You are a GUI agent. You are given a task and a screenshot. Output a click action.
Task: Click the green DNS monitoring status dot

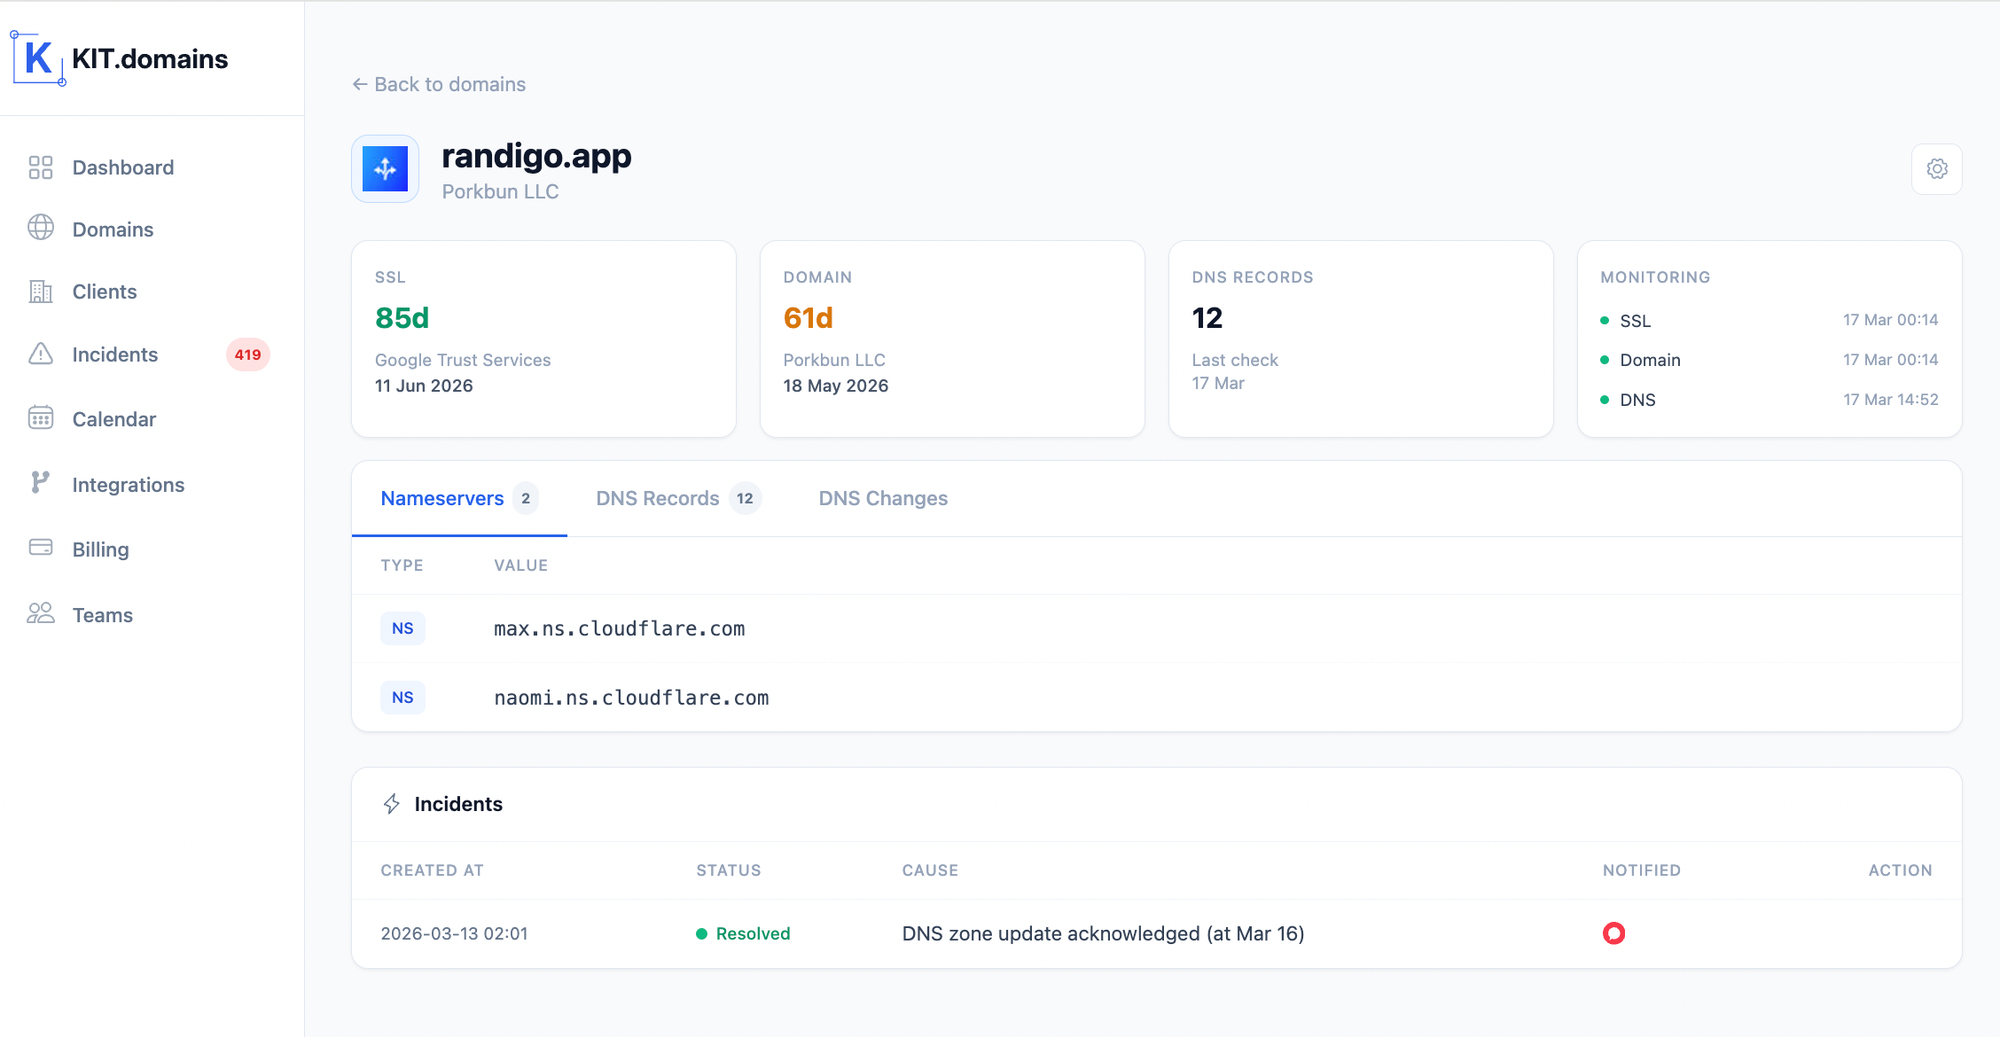click(x=1606, y=400)
